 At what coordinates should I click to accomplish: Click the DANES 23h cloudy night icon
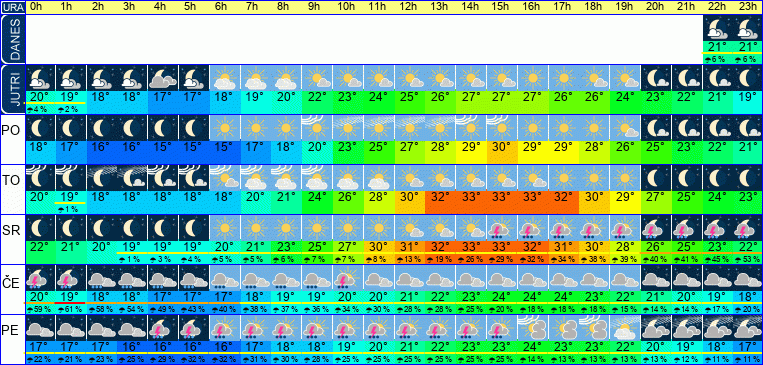click(748, 29)
